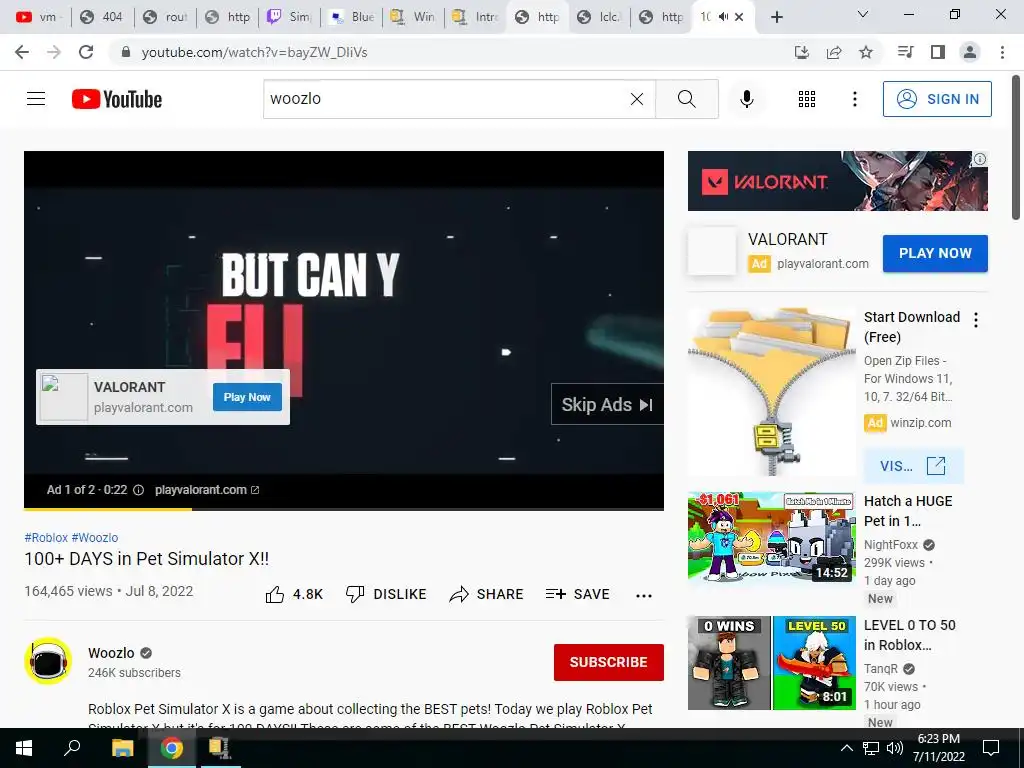The height and width of the screenshot is (768, 1024).
Task: Start voice search with microphone icon
Action: 746,99
